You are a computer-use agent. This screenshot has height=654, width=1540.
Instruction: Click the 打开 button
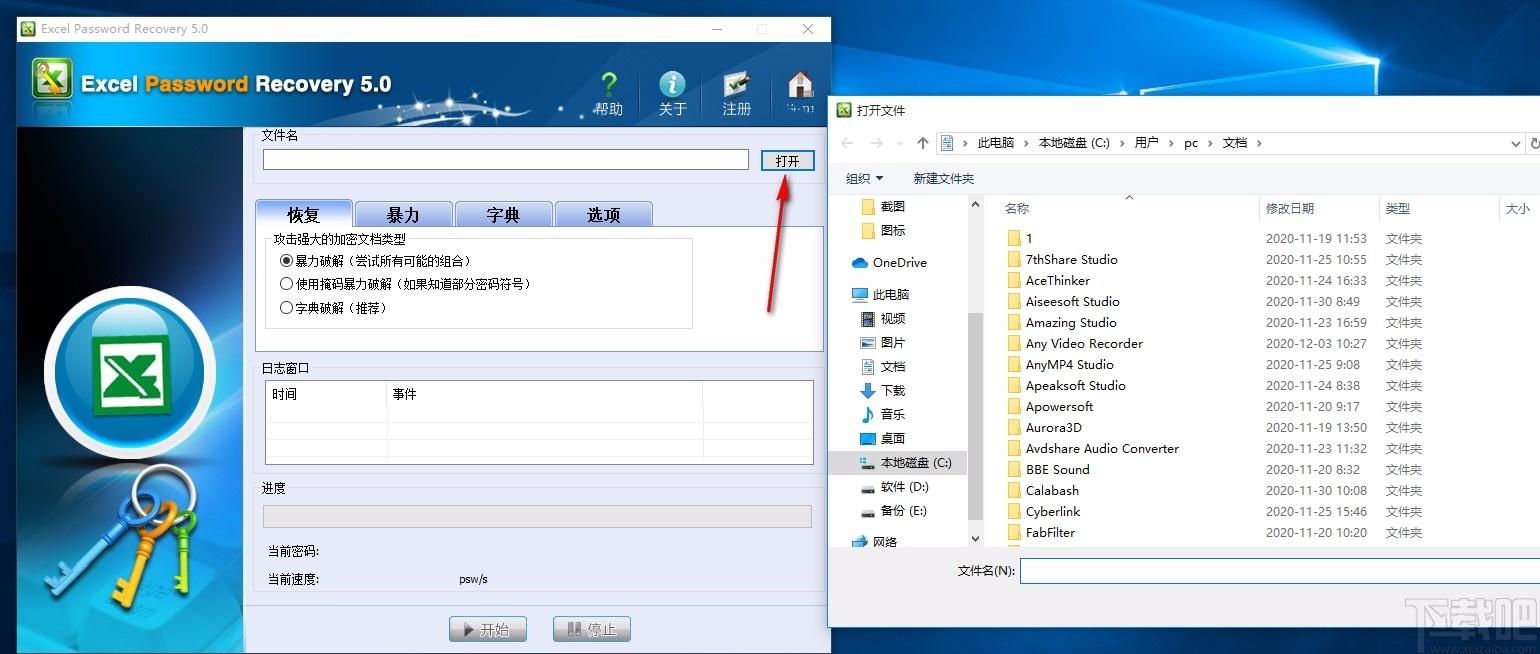tap(788, 161)
